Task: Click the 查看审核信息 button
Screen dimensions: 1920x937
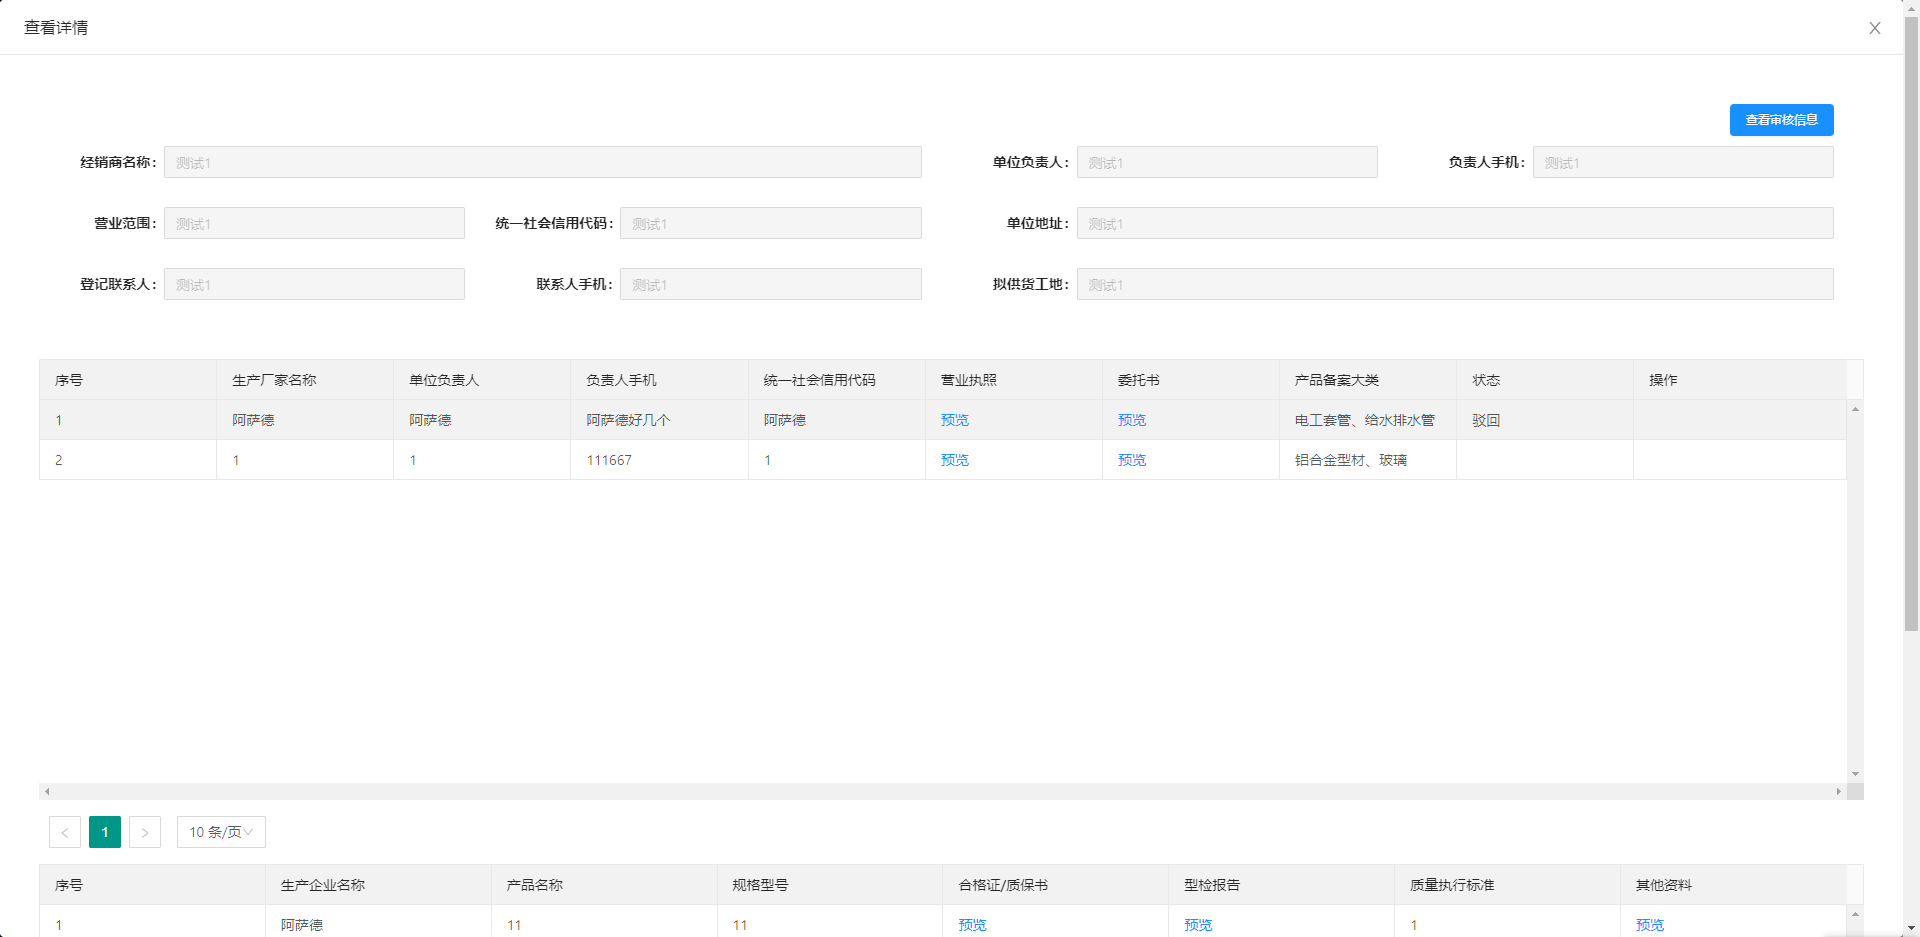Action: click(x=1781, y=120)
